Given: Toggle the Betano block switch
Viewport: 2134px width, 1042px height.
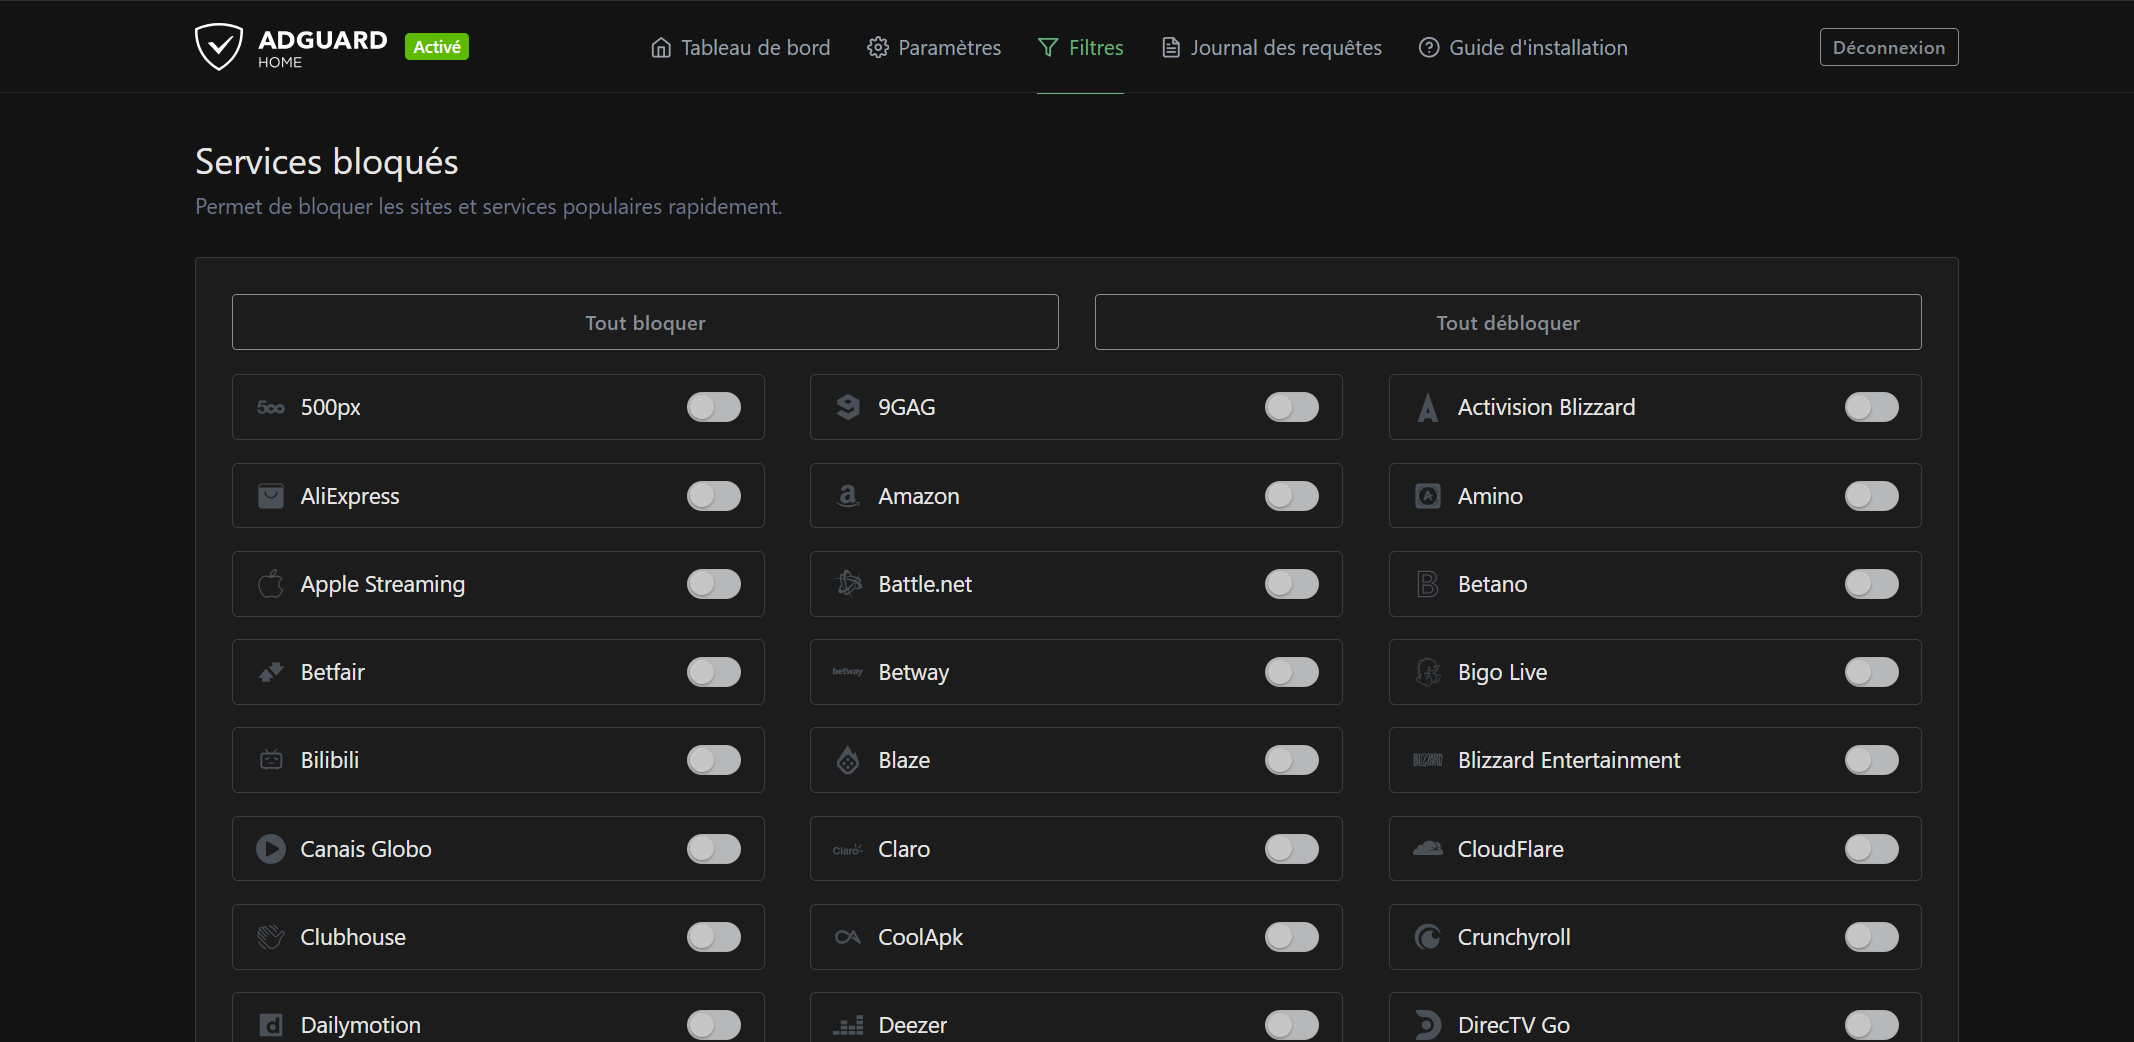Looking at the screenshot, I should coord(1872,584).
